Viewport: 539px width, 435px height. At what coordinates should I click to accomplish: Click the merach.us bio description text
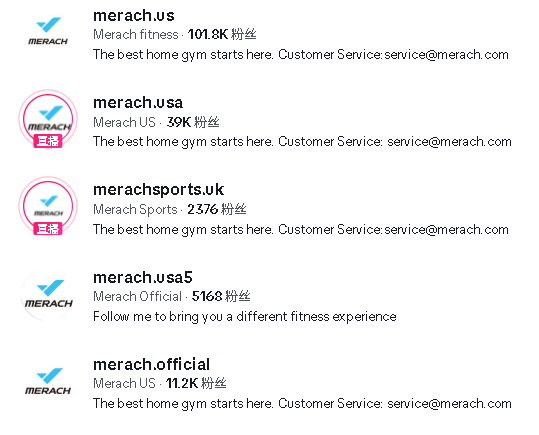coord(301,55)
